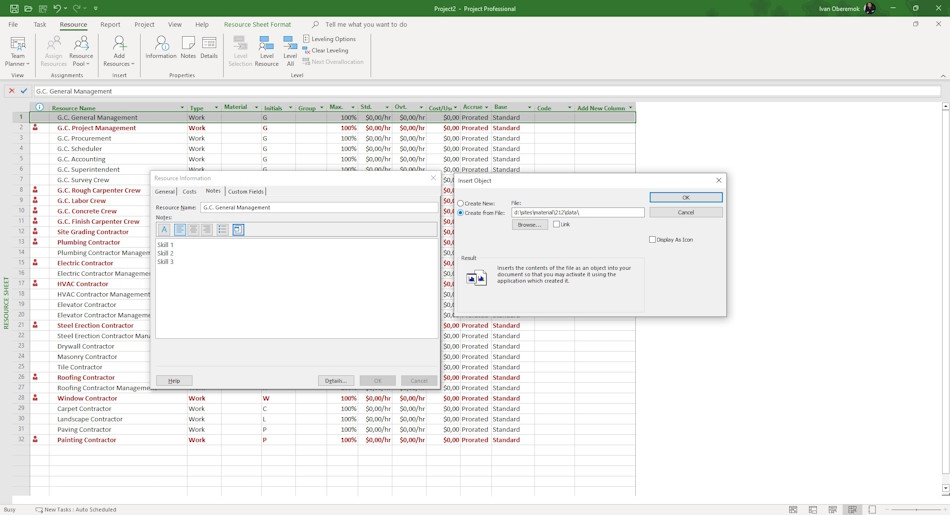Viewport: 950px width, 515px height.
Task: Enable the Link checkbox
Action: pos(556,224)
